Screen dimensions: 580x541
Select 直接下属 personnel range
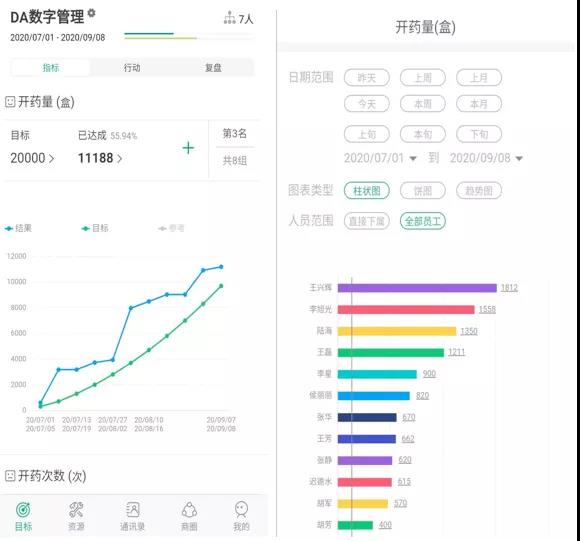pos(367,221)
